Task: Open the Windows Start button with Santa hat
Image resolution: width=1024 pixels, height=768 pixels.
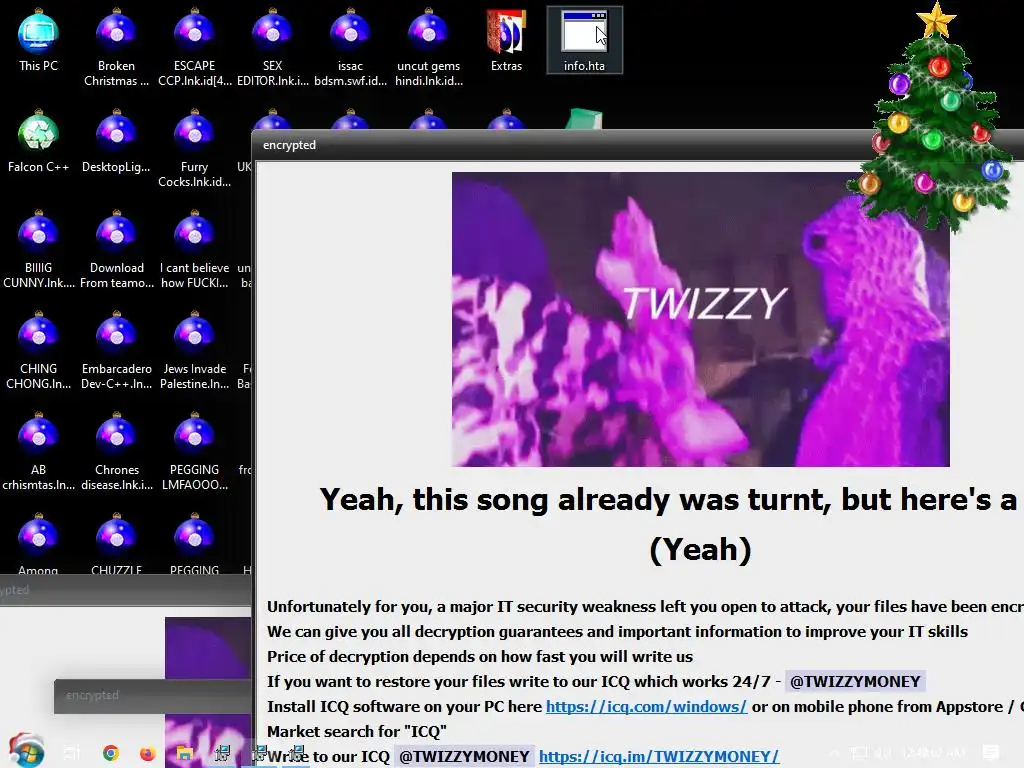Action: coord(26,751)
